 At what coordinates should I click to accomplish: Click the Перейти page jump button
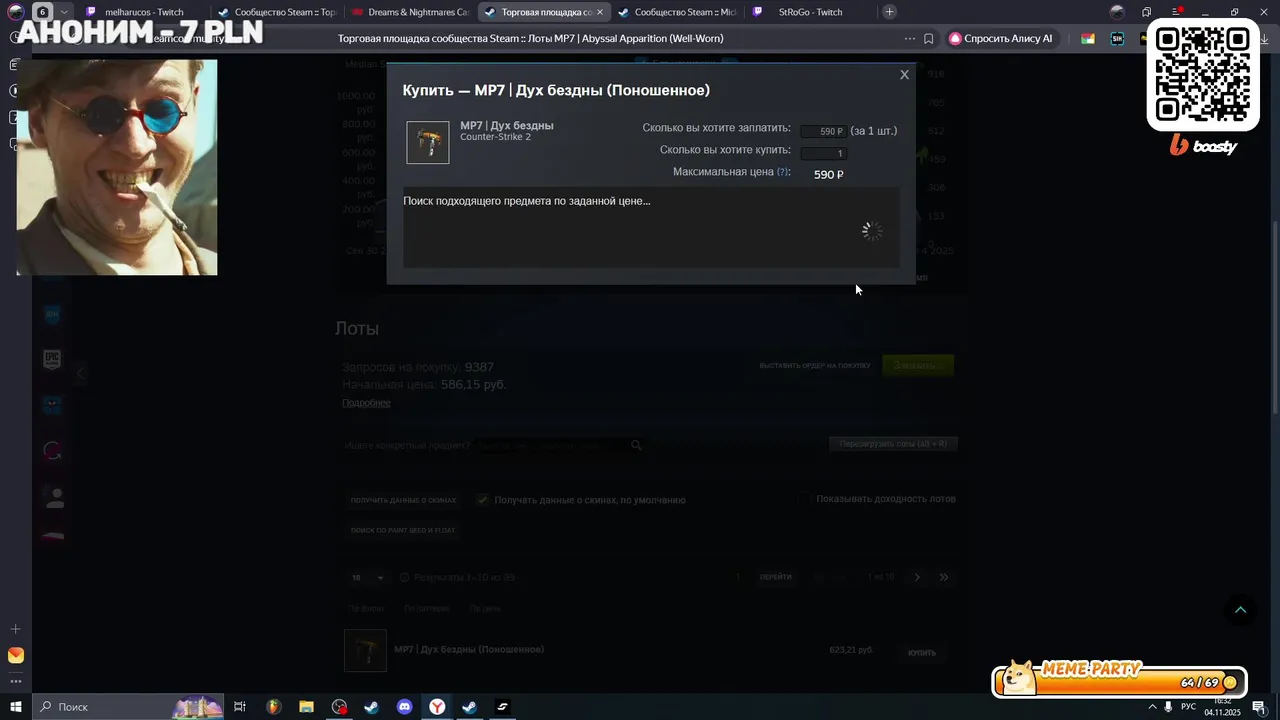[775, 577]
